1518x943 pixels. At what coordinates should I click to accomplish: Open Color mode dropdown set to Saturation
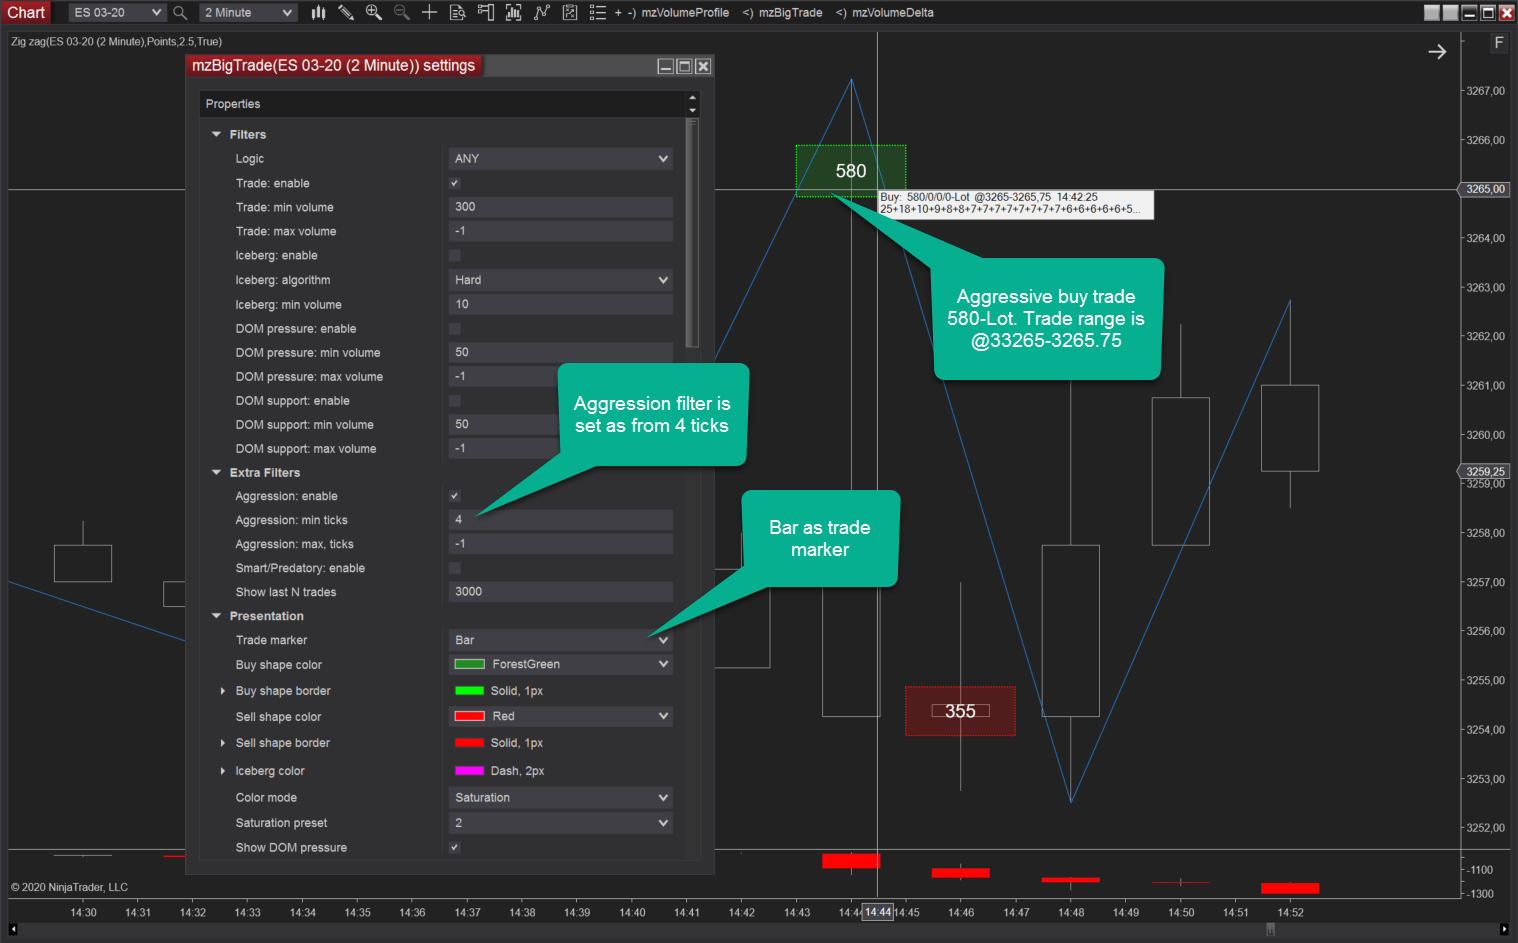pos(560,797)
